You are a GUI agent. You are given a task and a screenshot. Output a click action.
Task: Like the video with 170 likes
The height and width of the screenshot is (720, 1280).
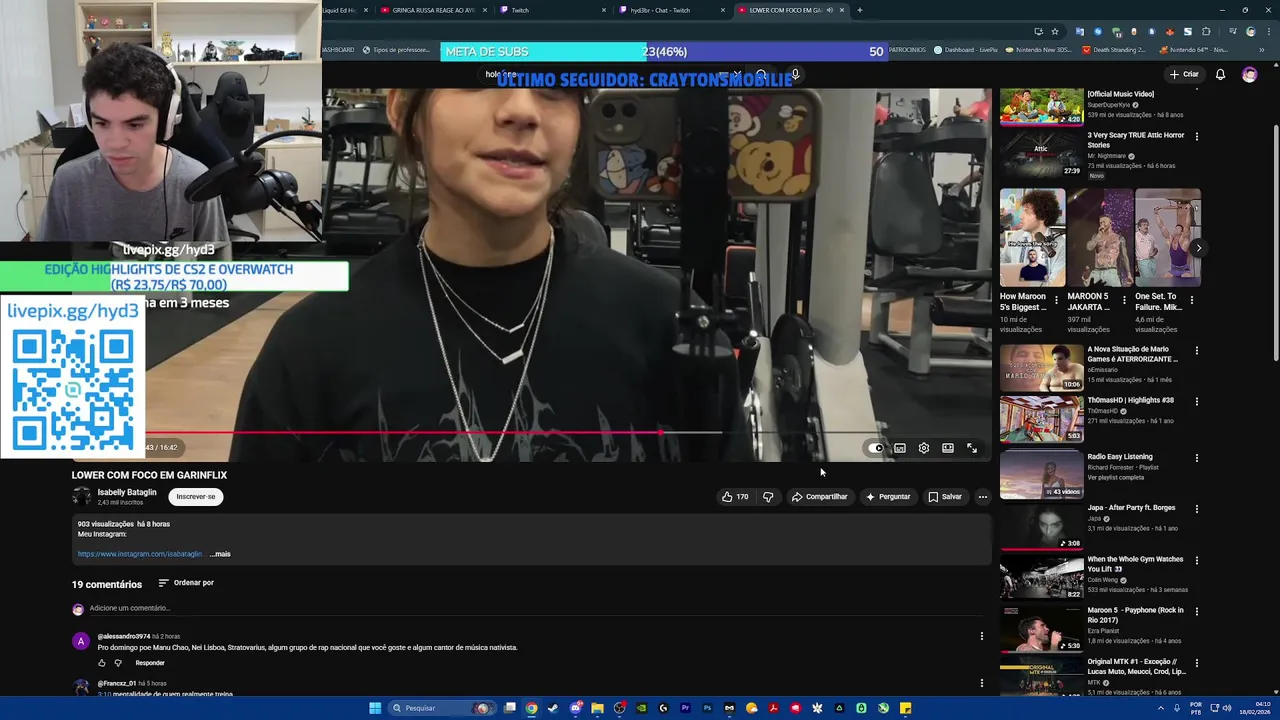pos(735,497)
